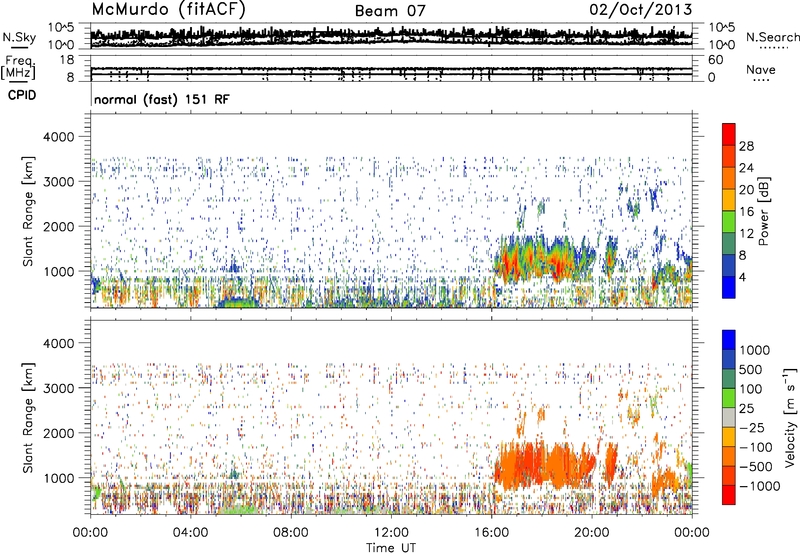Click the 'Beam 07' header label
The width and height of the screenshot is (800, 554).
coord(390,11)
